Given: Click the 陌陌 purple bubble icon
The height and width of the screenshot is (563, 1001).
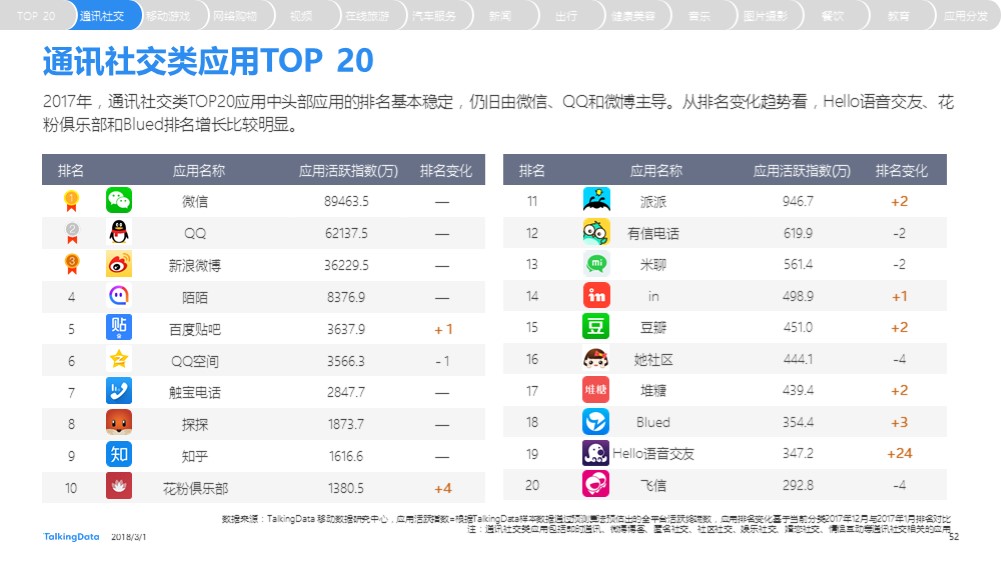Looking at the screenshot, I should (119, 296).
